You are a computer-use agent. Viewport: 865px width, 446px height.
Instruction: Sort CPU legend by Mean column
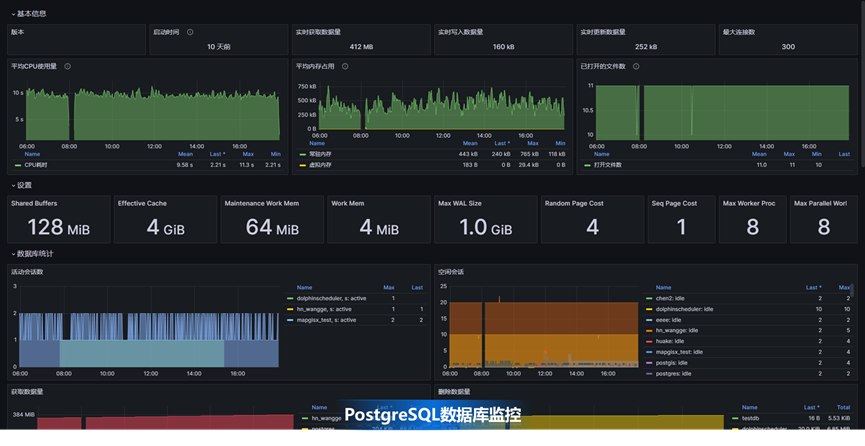[185, 154]
